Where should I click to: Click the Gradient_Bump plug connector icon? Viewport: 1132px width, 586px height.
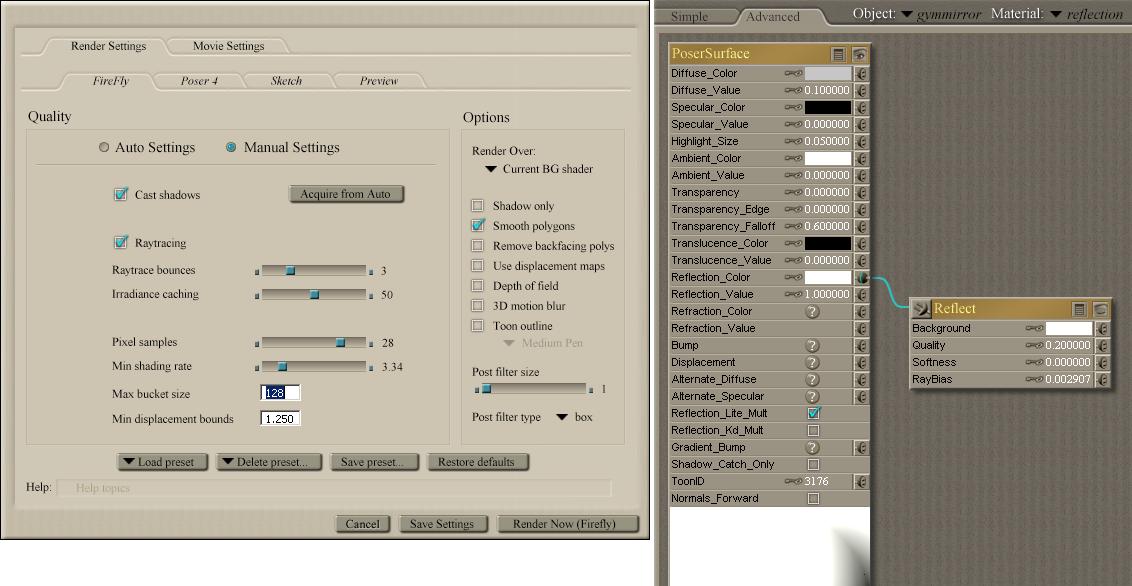pos(861,447)
